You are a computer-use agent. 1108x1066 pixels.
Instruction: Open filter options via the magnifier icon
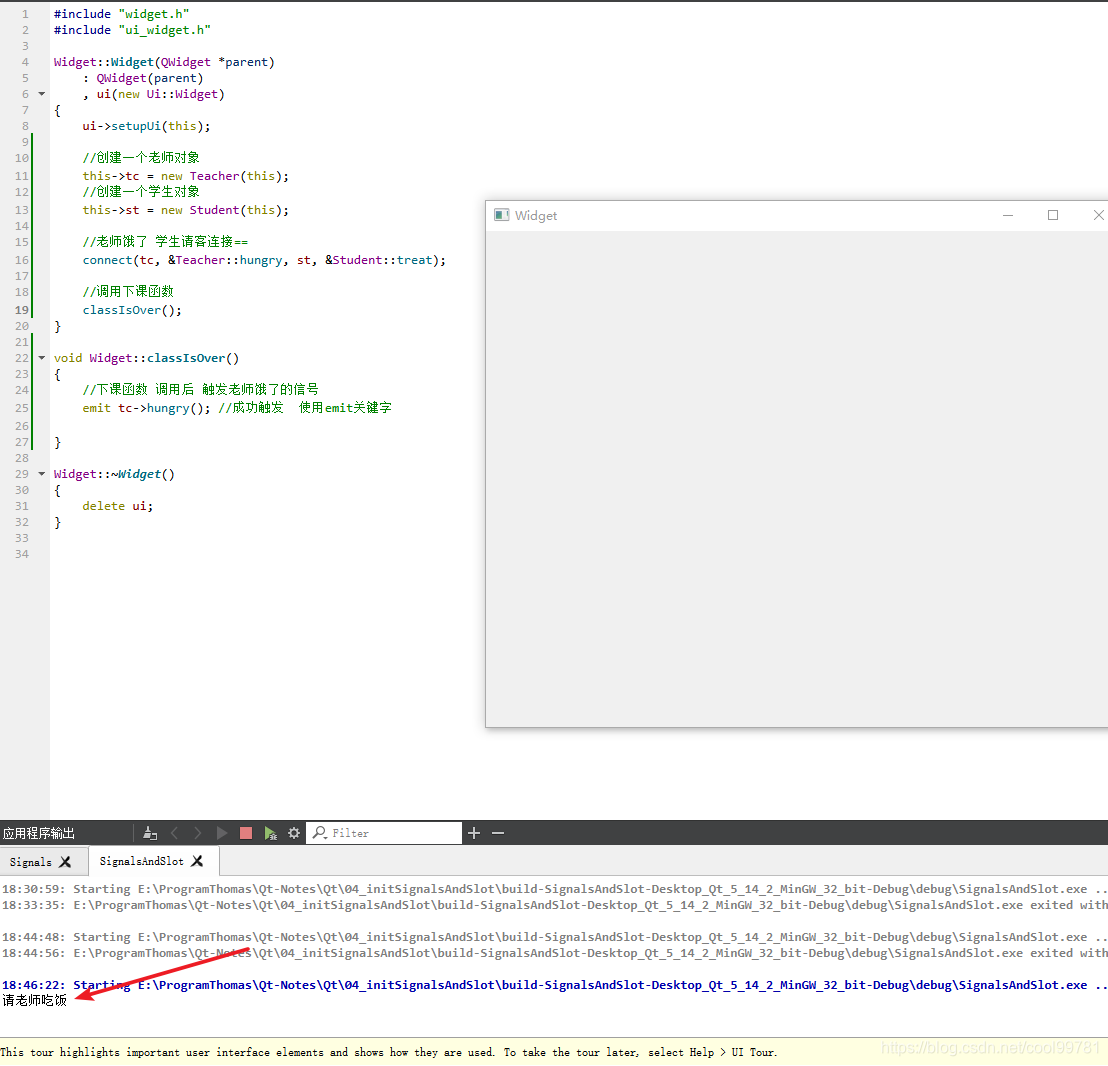[x=319, y=833]
